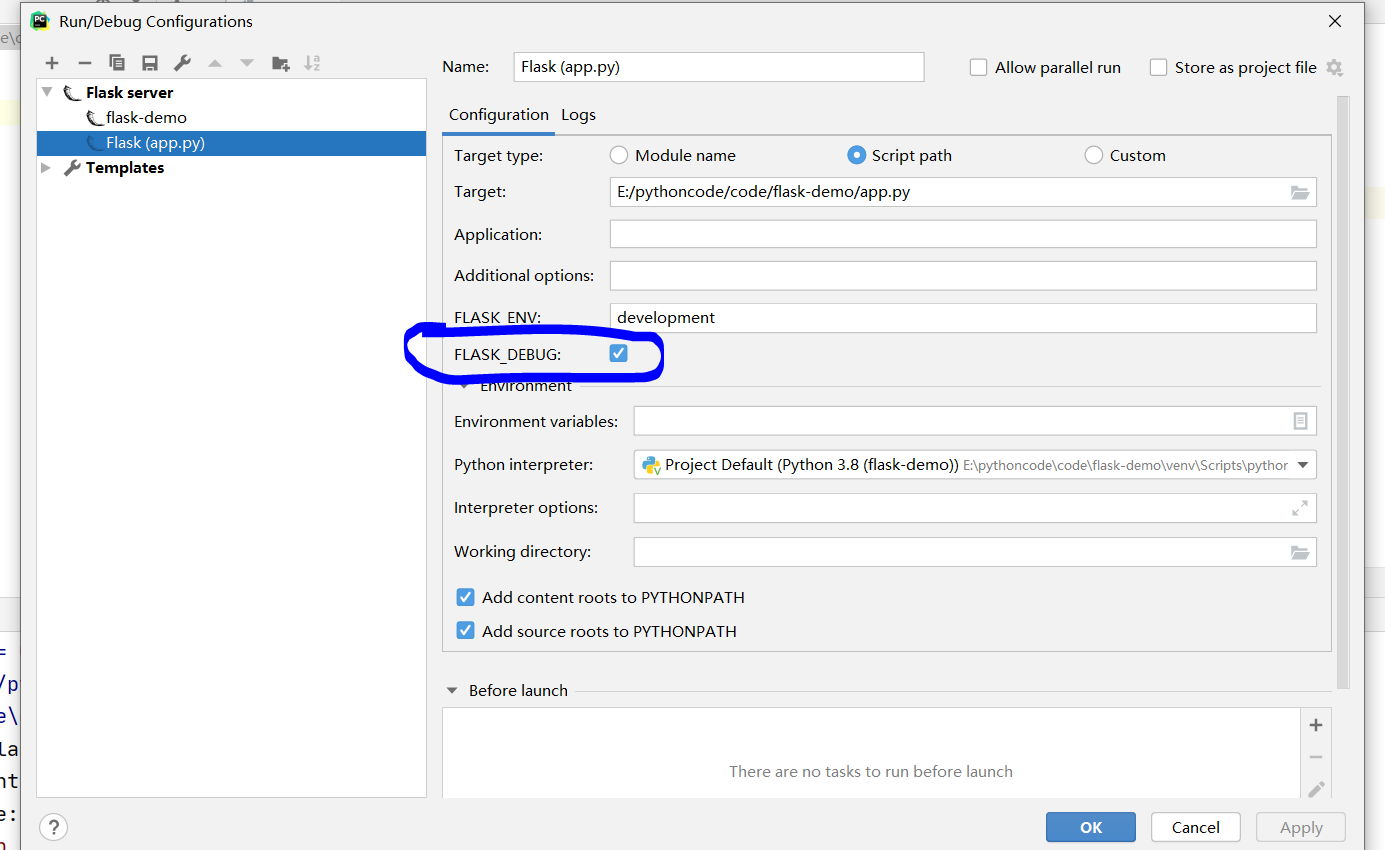Open the Configuration tab
This screenshot has height=850, width=1385.
(x=499, y=115)
